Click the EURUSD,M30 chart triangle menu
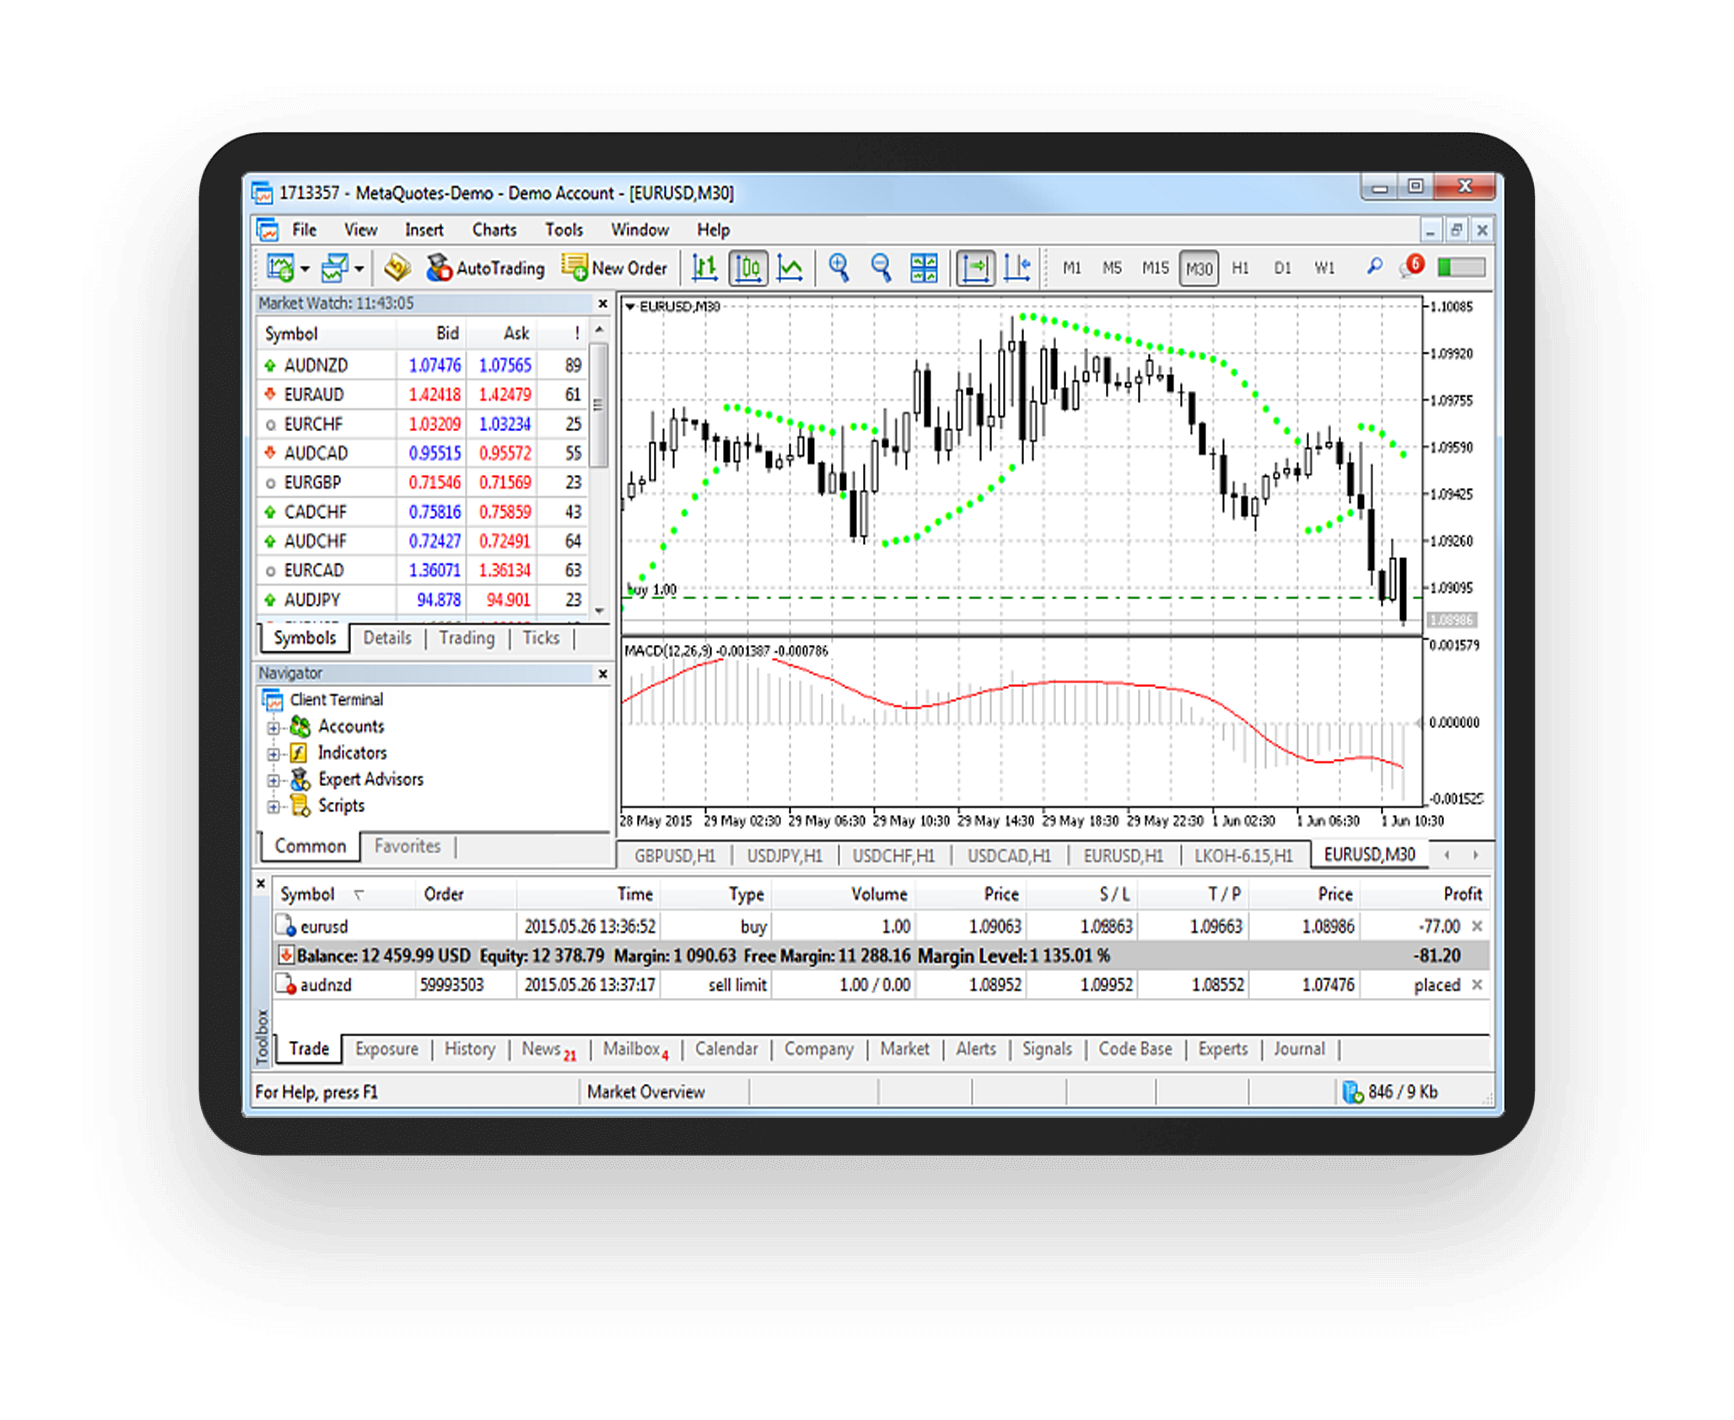This screenshot has height=1420, width=1734. coord(630,307)
